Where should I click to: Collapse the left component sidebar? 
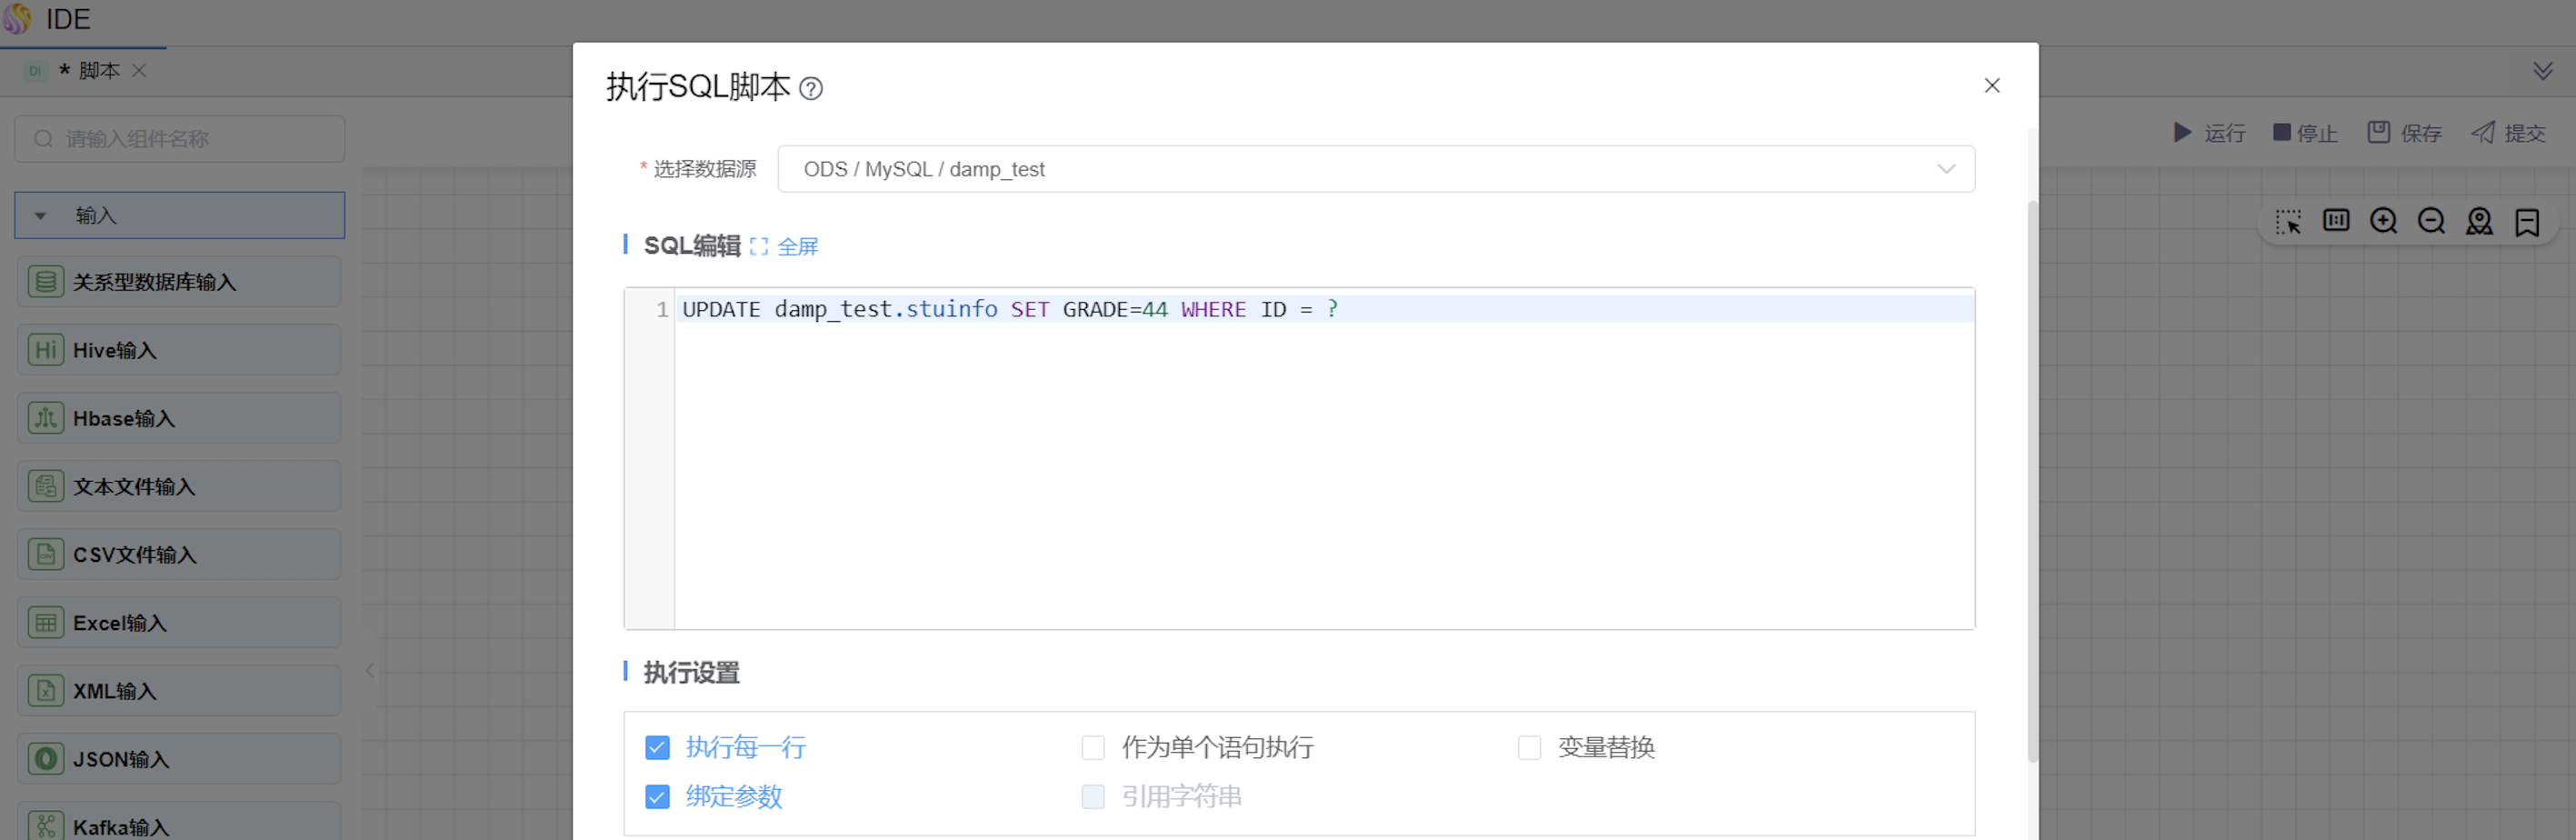click(x=370, y=671)
